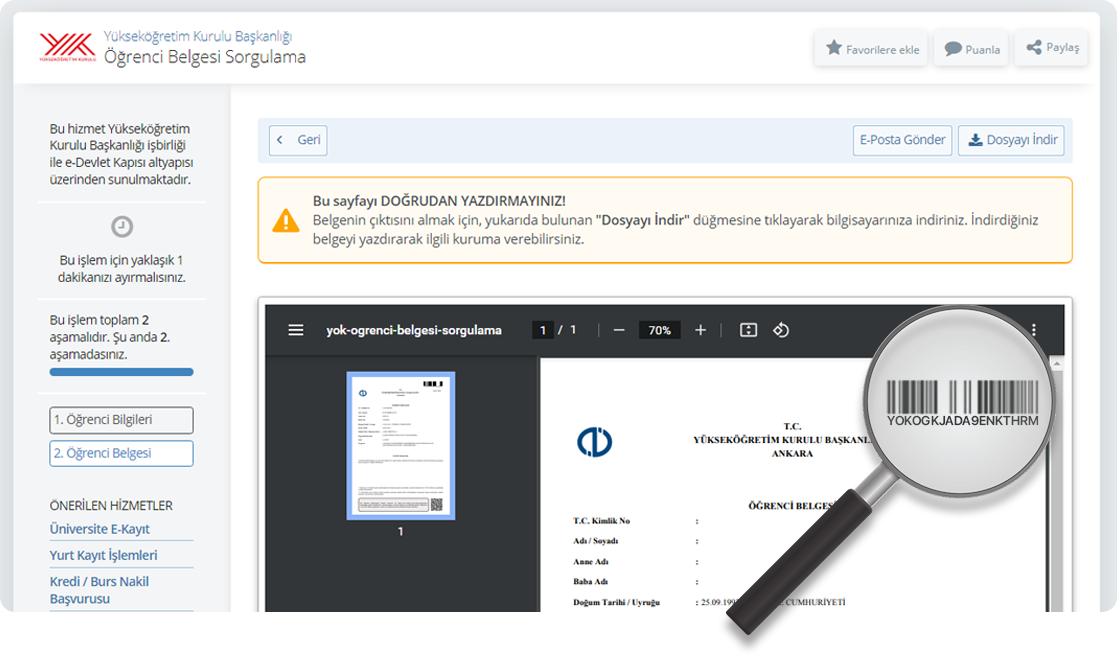Image resolution: width=1117 pixels, height=656 pixels.
Task: Open the Yurt Kayıt İşlemleri link
Action: [103, 555]
